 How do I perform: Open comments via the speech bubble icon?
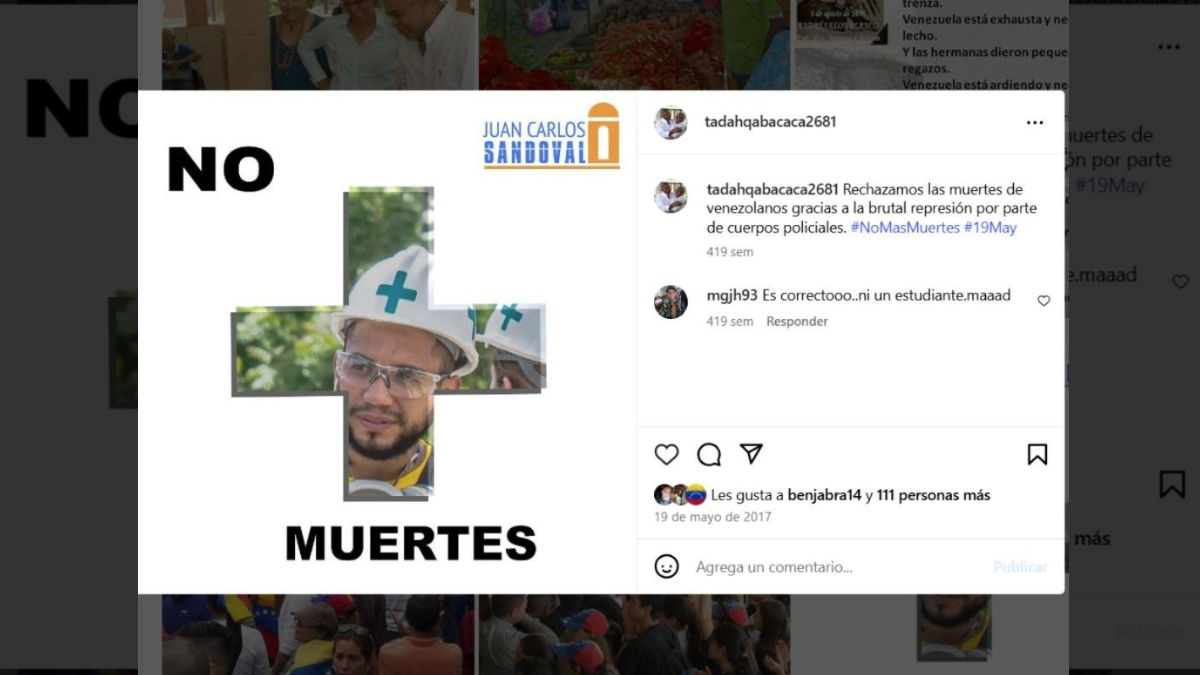709,455
